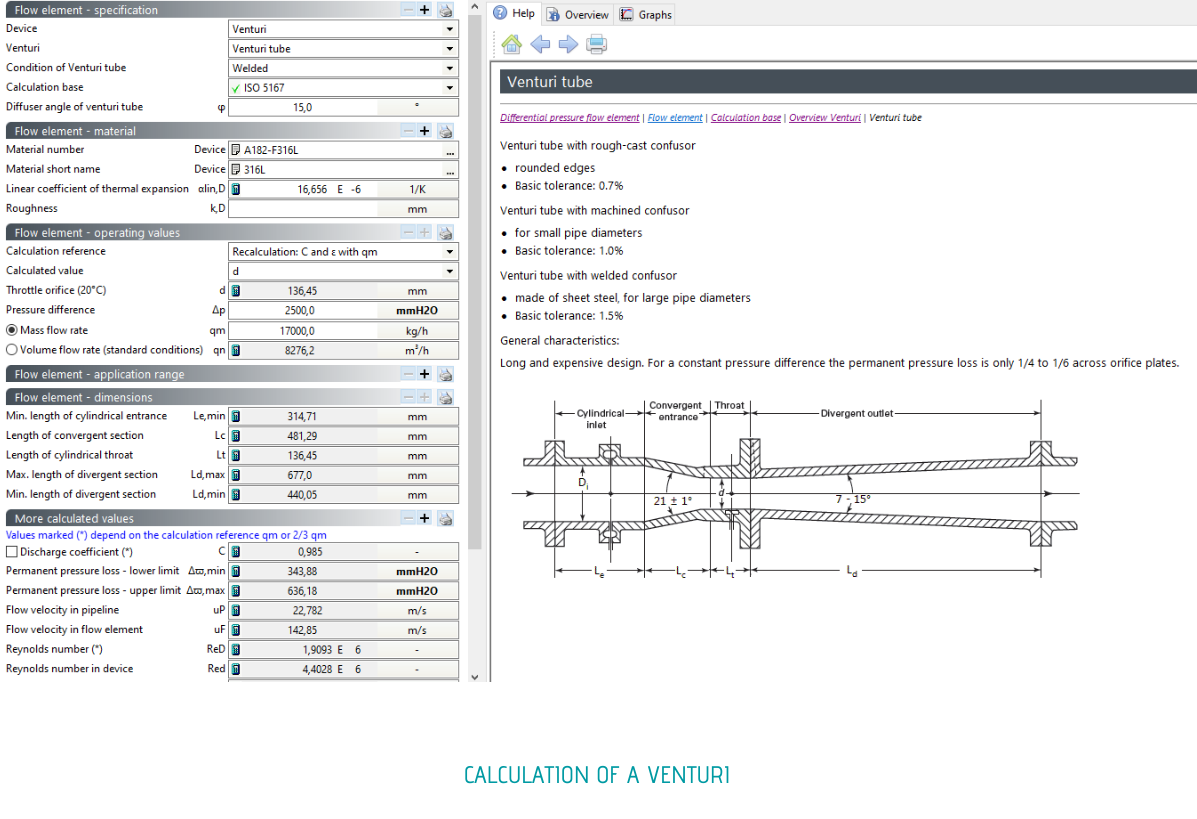Image resolution: width=1197 pixels, height=819 pixels.
Task: Click the ellipsis button of Material number
Action: pyautogui.click(x=450, y=150)
